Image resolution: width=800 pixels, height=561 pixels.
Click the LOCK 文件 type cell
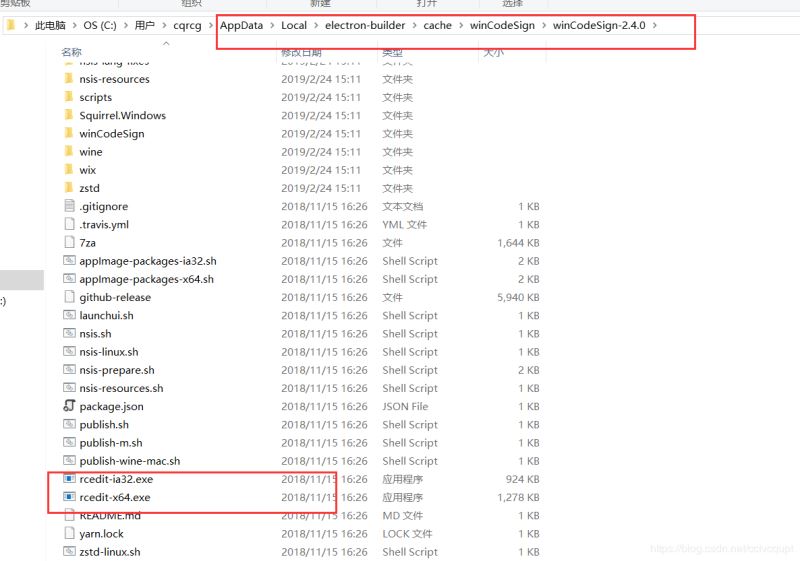click(407, 534)
